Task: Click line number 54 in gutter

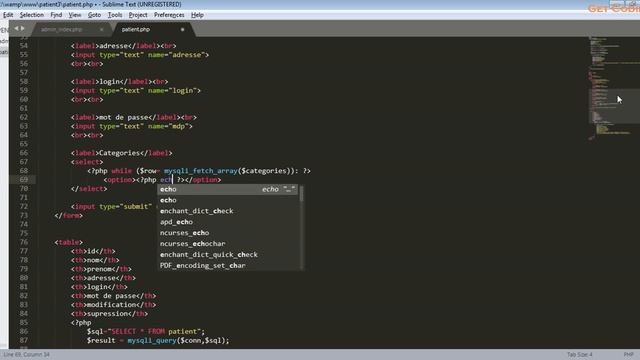Action: tap(24, 46)
